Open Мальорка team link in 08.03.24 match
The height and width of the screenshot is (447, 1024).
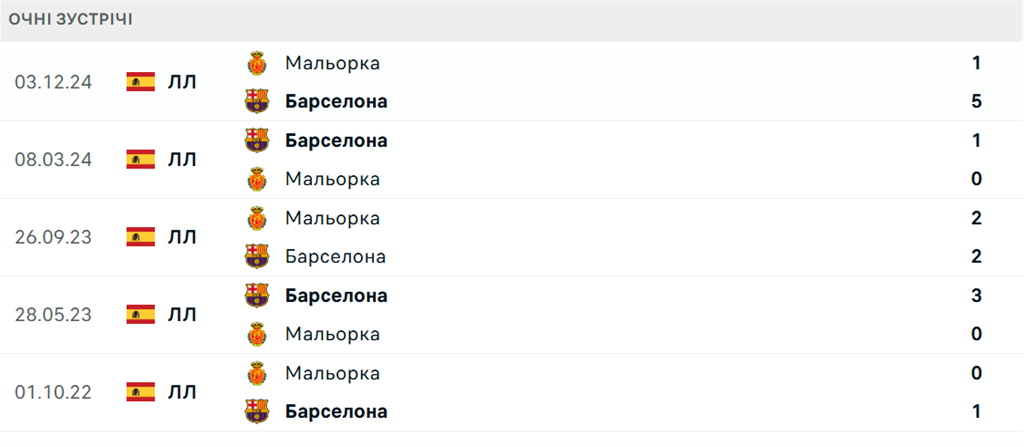pos(332,179)
